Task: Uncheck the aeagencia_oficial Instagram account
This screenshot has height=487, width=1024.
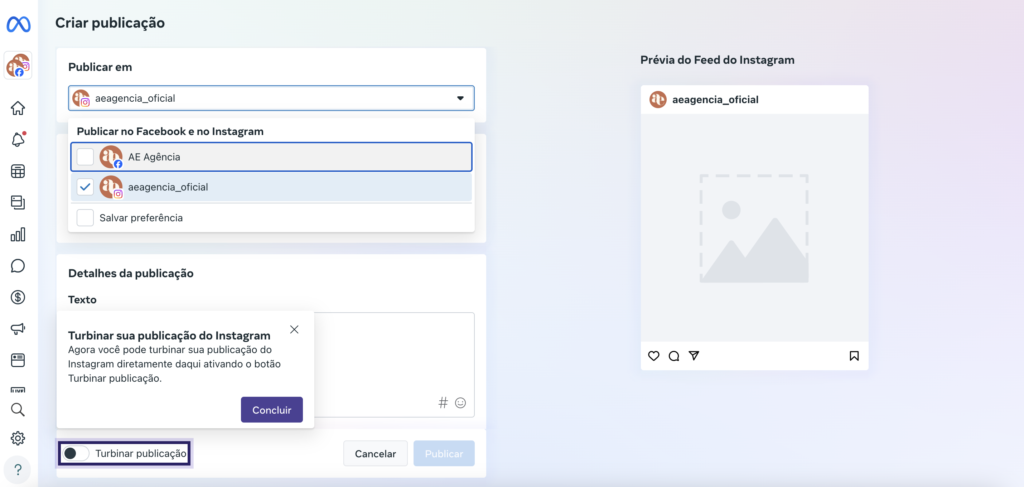Action: click(x=86, y=187)
